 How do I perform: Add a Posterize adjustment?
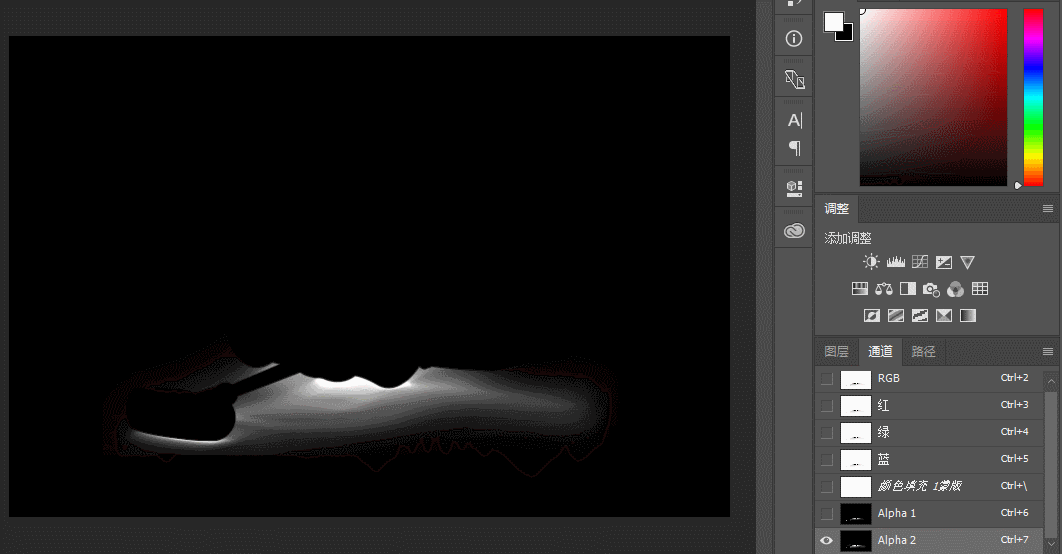coord(896,316)
